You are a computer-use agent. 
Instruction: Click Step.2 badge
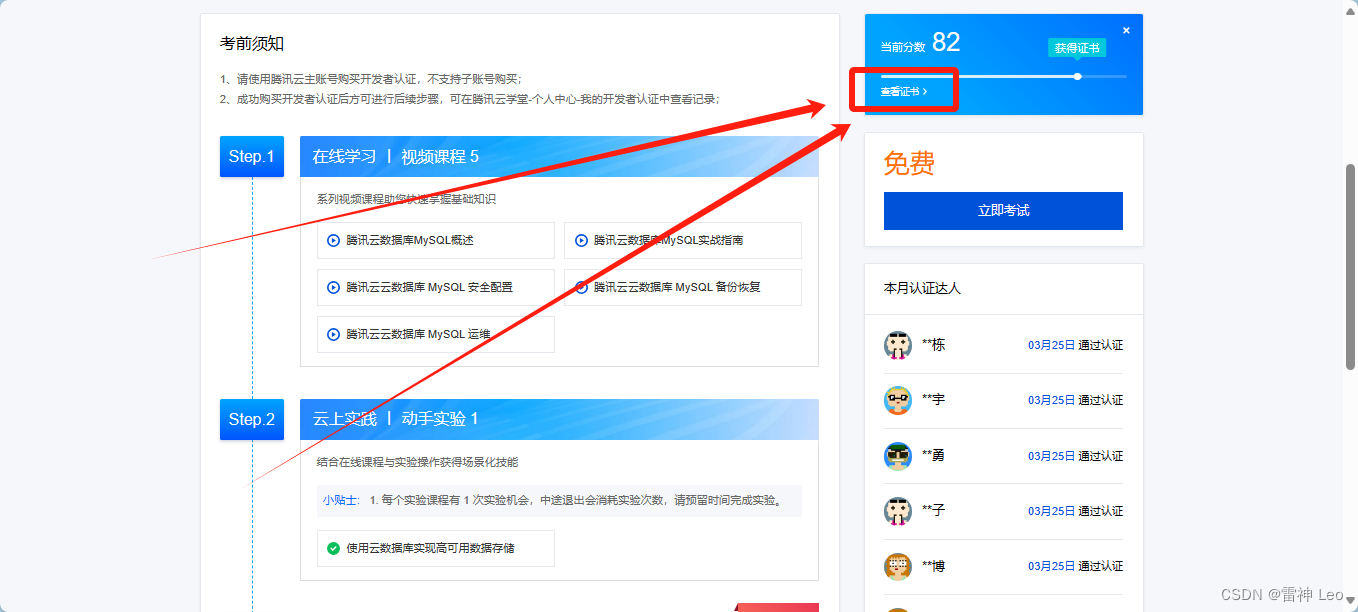tap(252, 419)
